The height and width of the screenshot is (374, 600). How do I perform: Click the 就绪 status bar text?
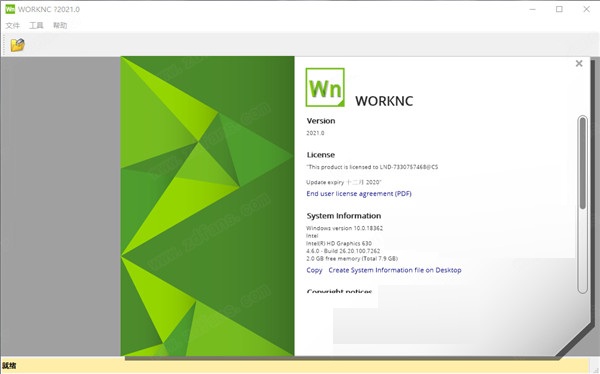[9, 366]
